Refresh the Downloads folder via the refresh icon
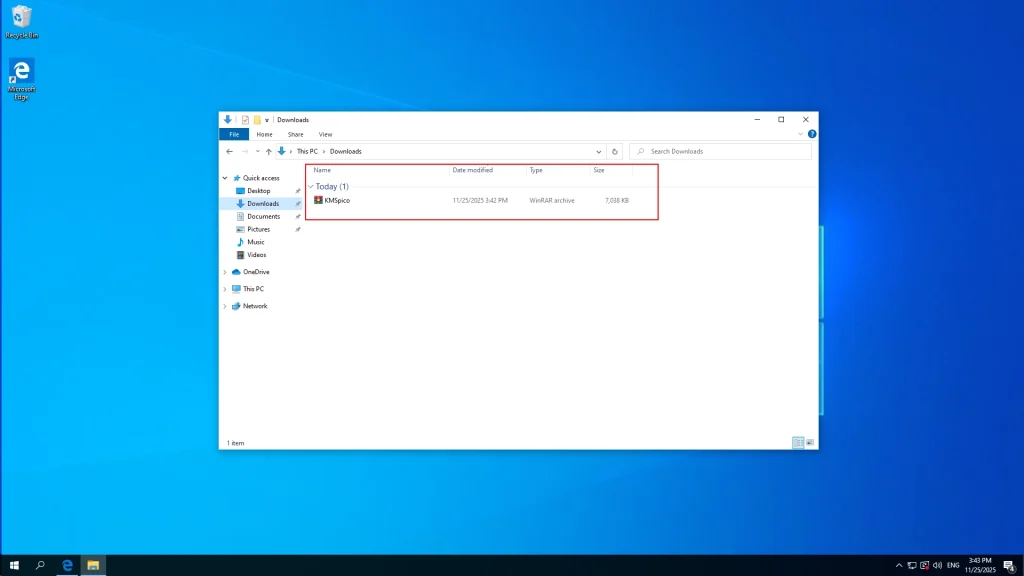This screenshot has height=576, width=1024. click(615, 151)
